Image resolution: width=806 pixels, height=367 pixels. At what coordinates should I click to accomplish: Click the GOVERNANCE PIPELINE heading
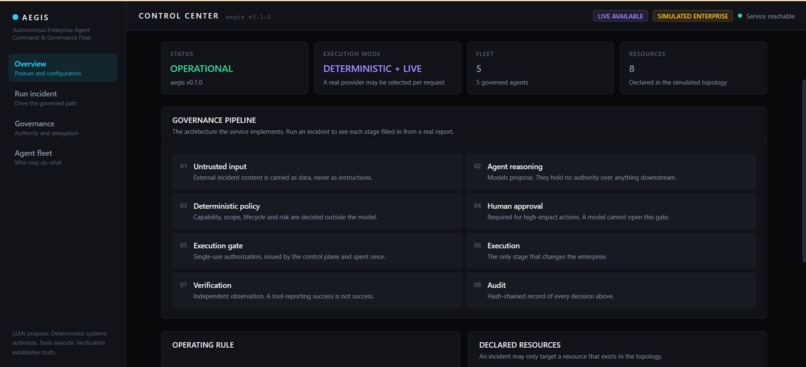(214, 120)
